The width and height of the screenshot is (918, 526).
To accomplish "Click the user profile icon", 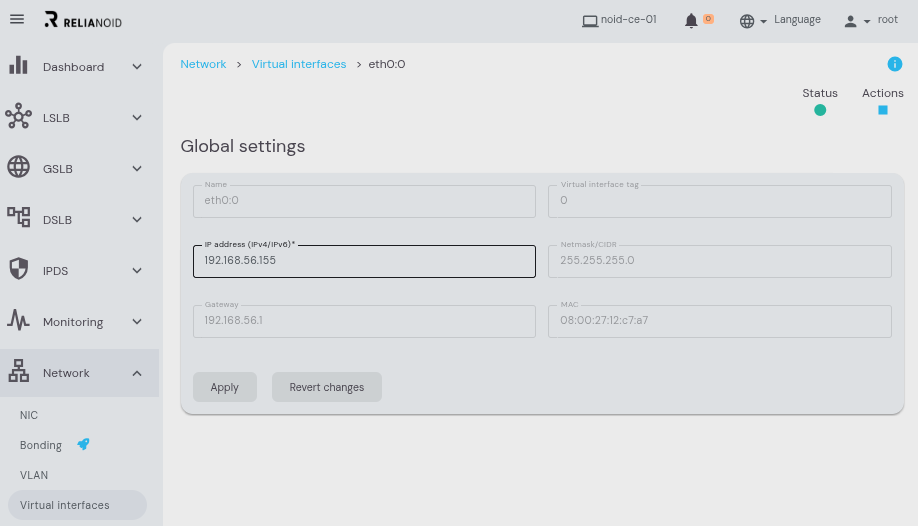I will click(850, 22).
